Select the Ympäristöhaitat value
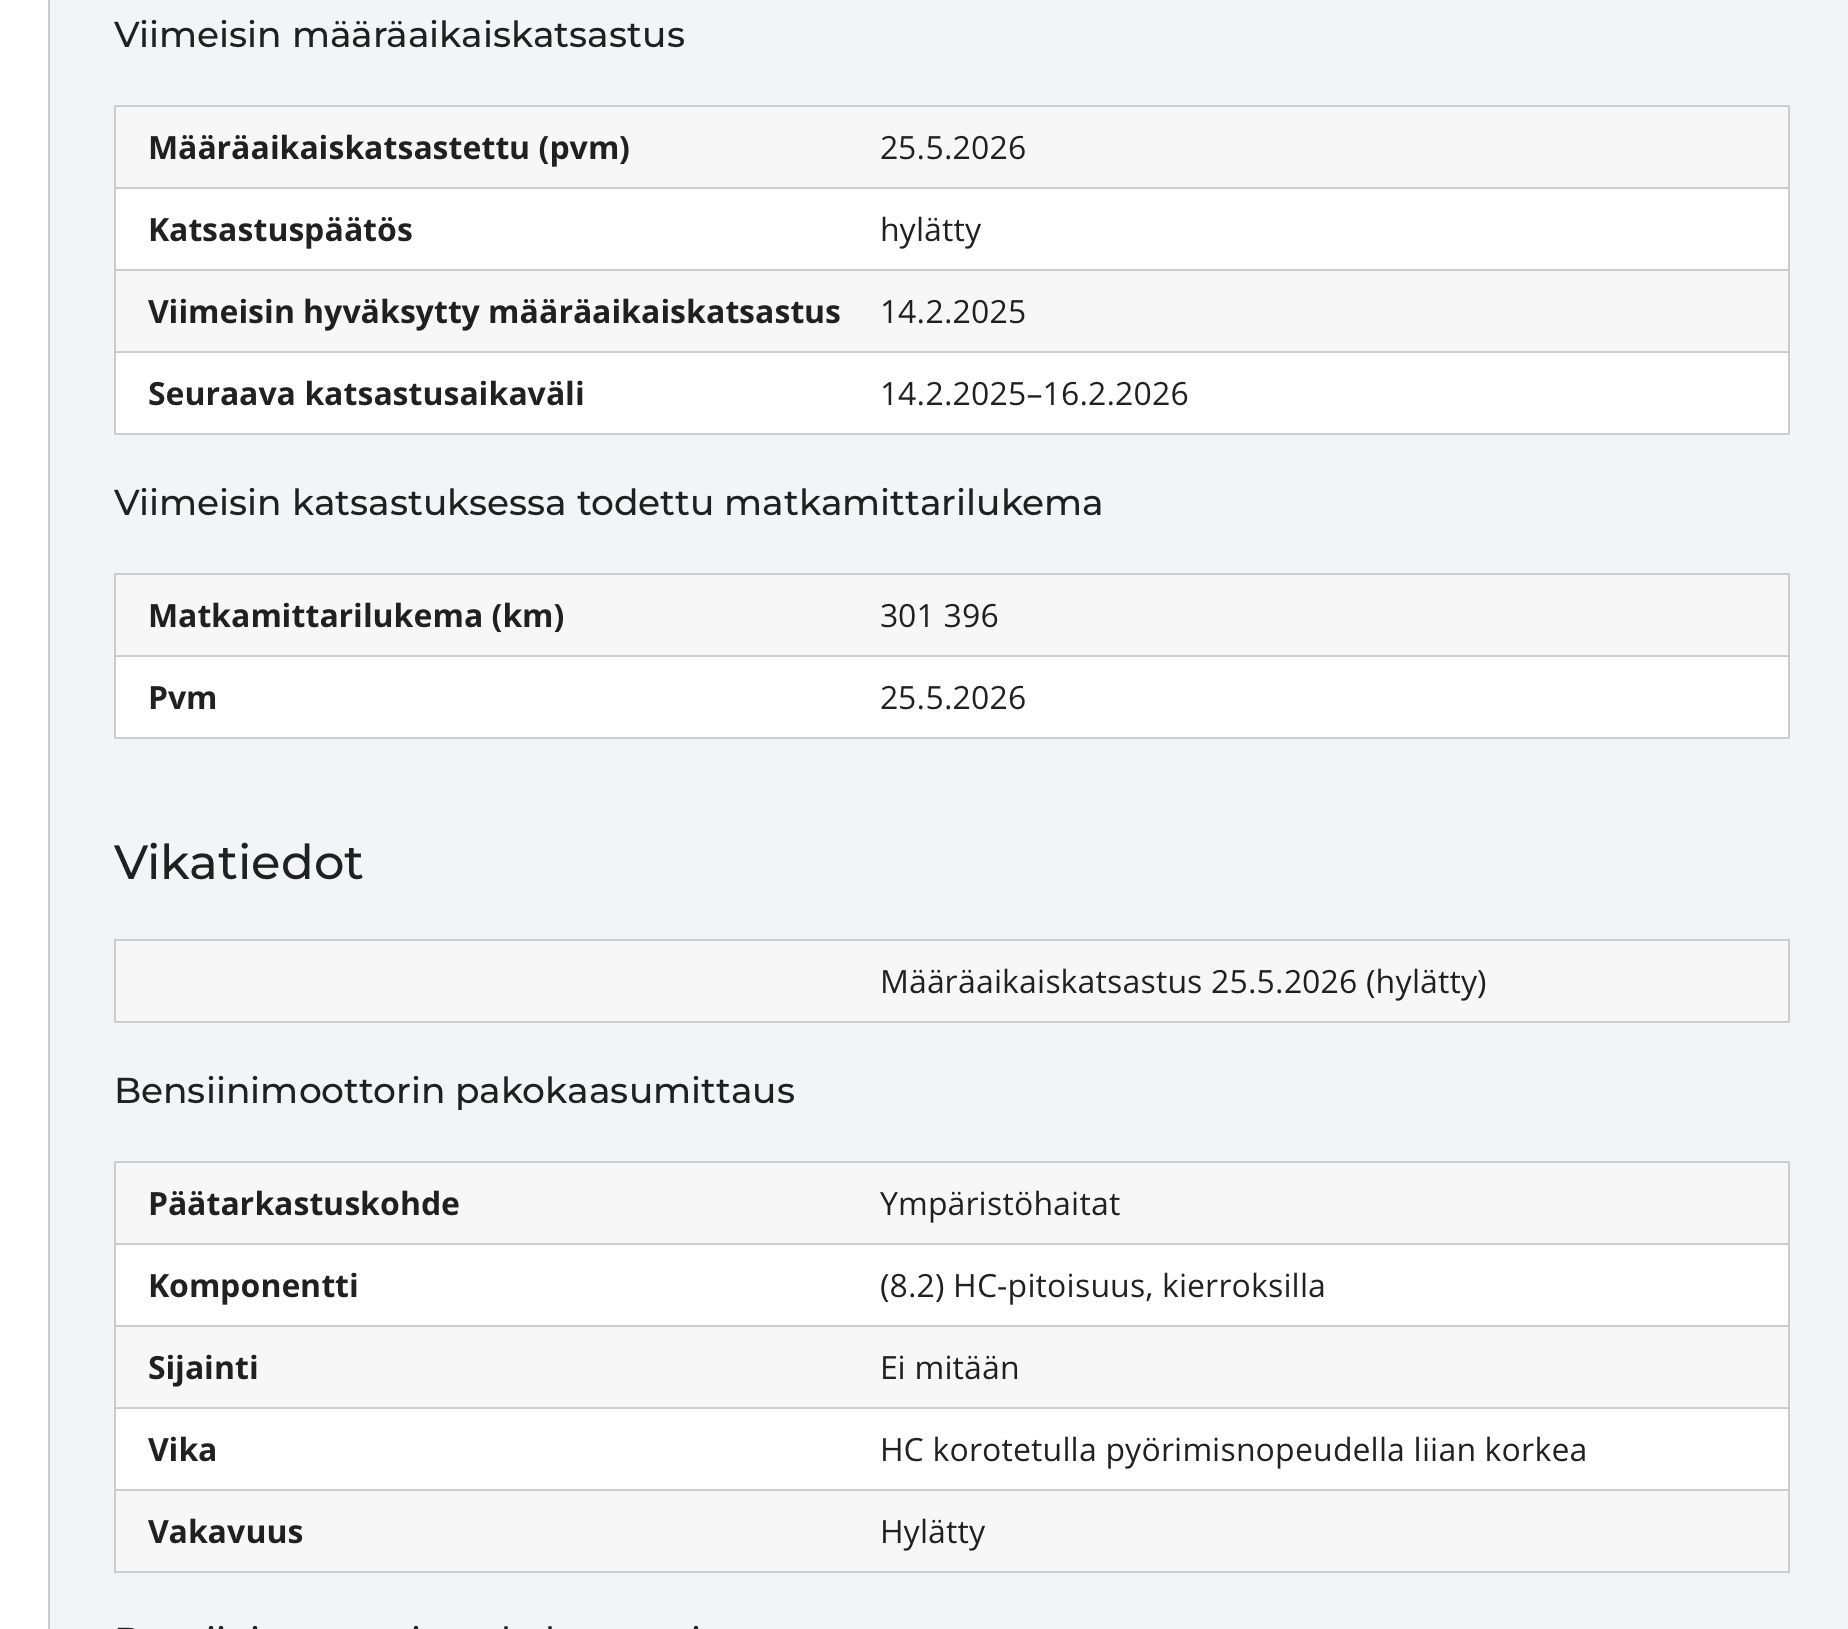Screen dimensions: 1848x1629 coord(1000,1204)
